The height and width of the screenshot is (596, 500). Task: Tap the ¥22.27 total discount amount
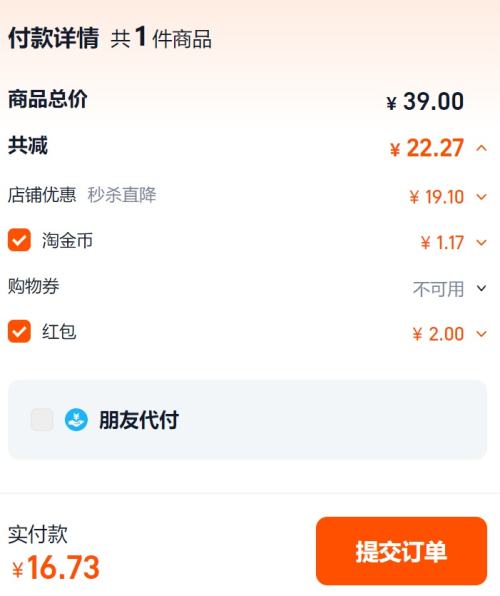click(x=427, y=148)
